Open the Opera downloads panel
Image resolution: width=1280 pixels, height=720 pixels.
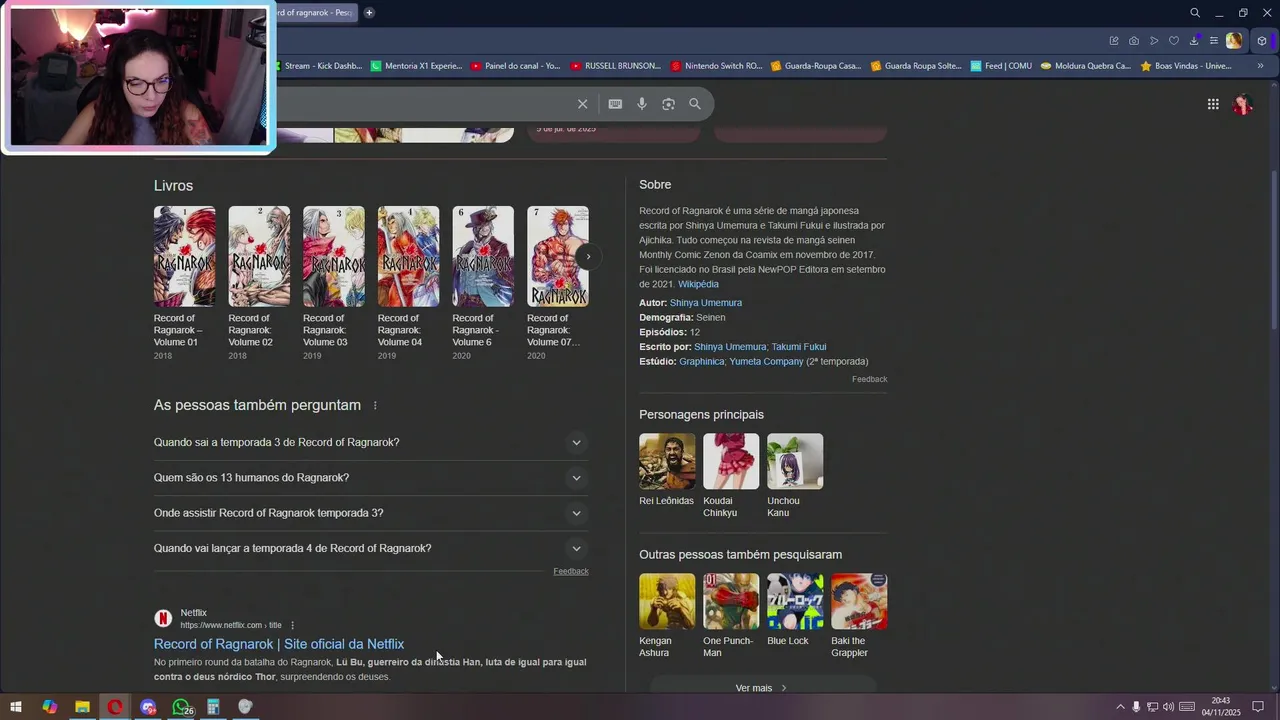1194,41
